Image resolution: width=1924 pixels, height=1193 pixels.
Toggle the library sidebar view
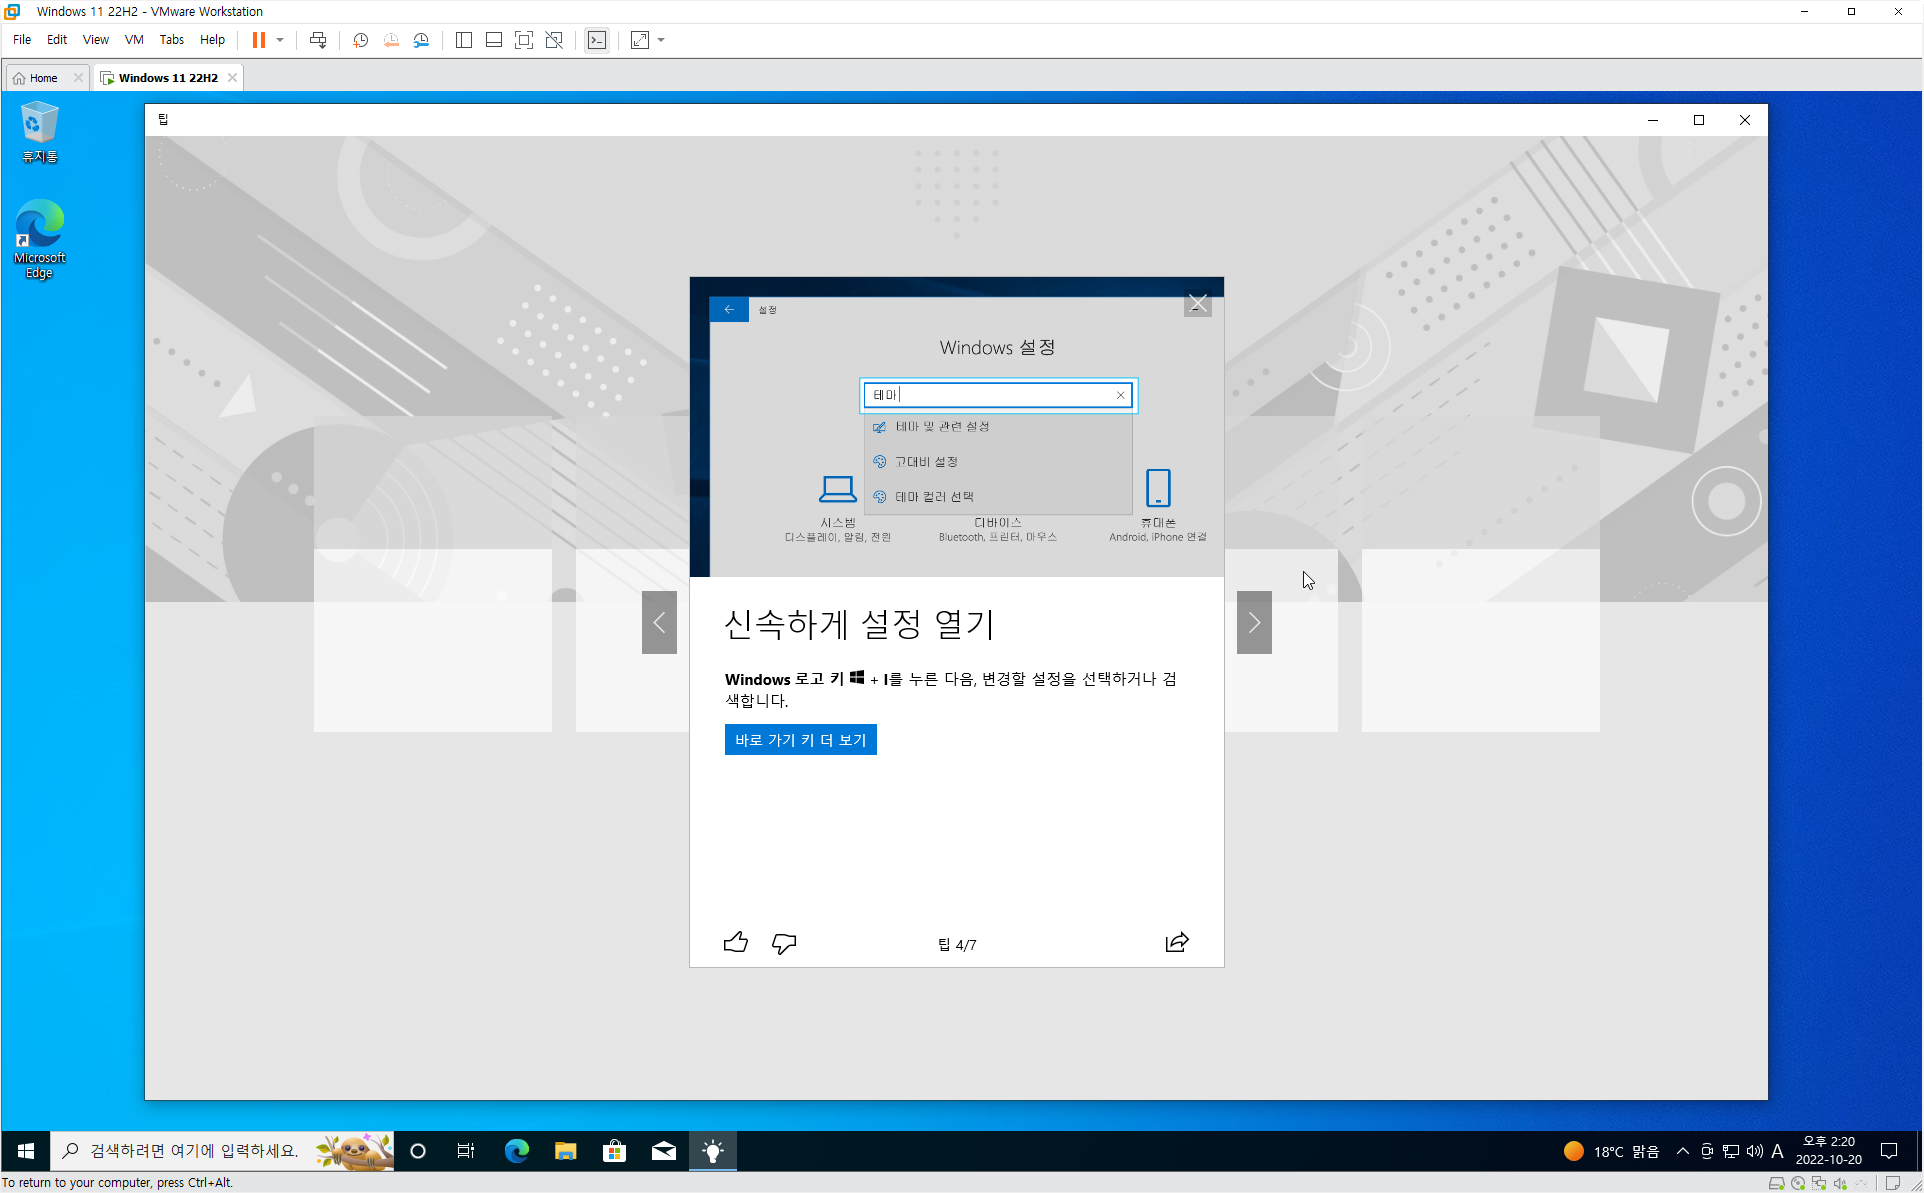point(463,40)
